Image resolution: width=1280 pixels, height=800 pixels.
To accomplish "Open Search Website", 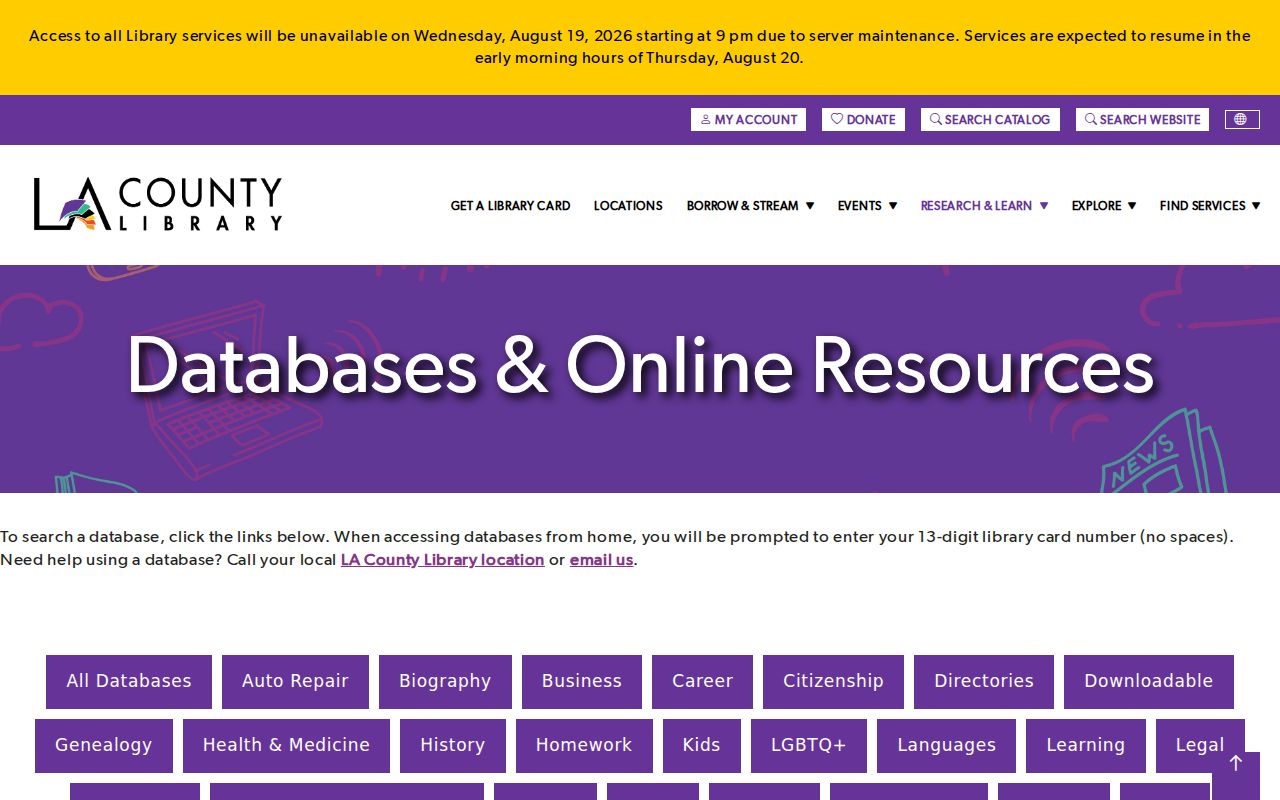I will pos(1142,119).
